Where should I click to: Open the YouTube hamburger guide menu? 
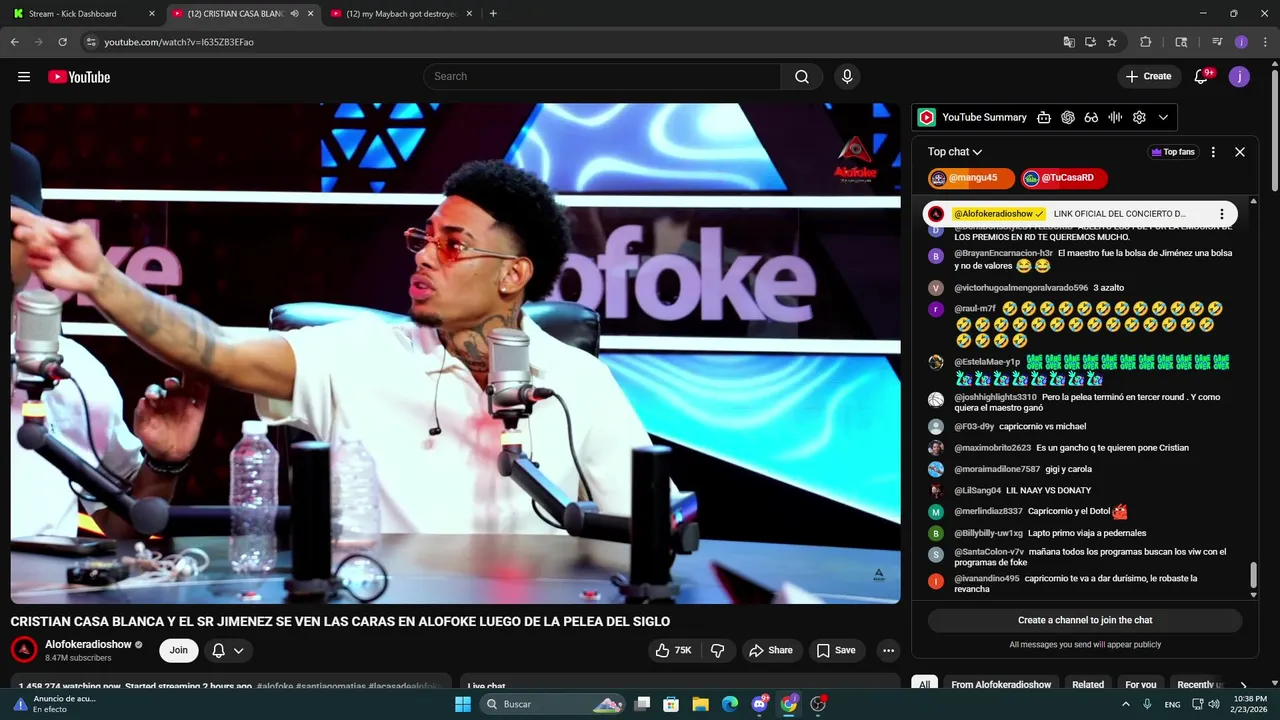click(24, 77)
